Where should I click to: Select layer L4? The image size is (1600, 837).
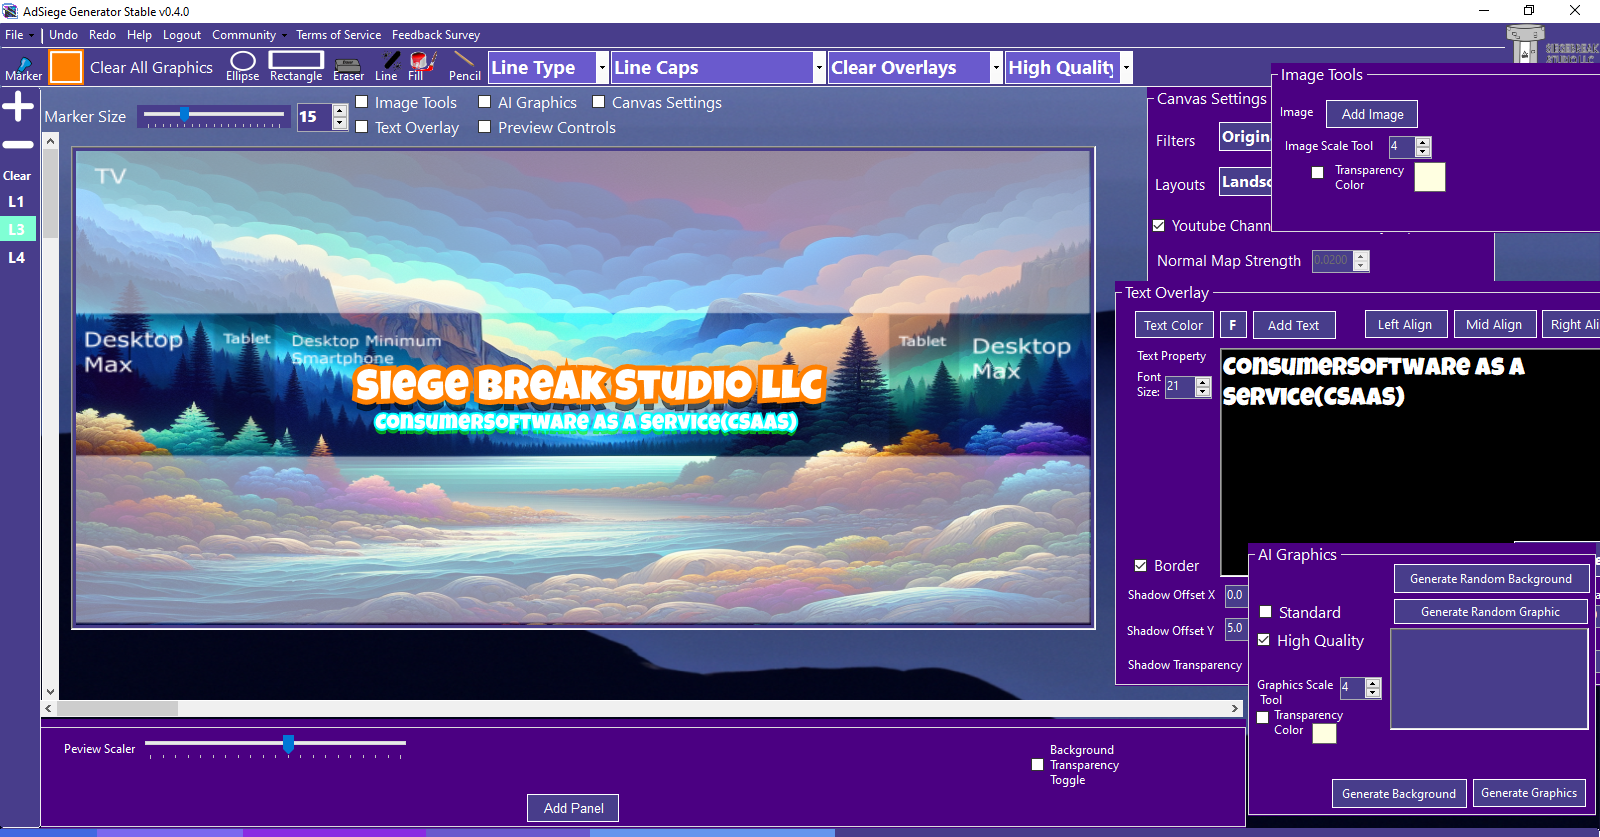pyautogui.click(x=17, y=258)
